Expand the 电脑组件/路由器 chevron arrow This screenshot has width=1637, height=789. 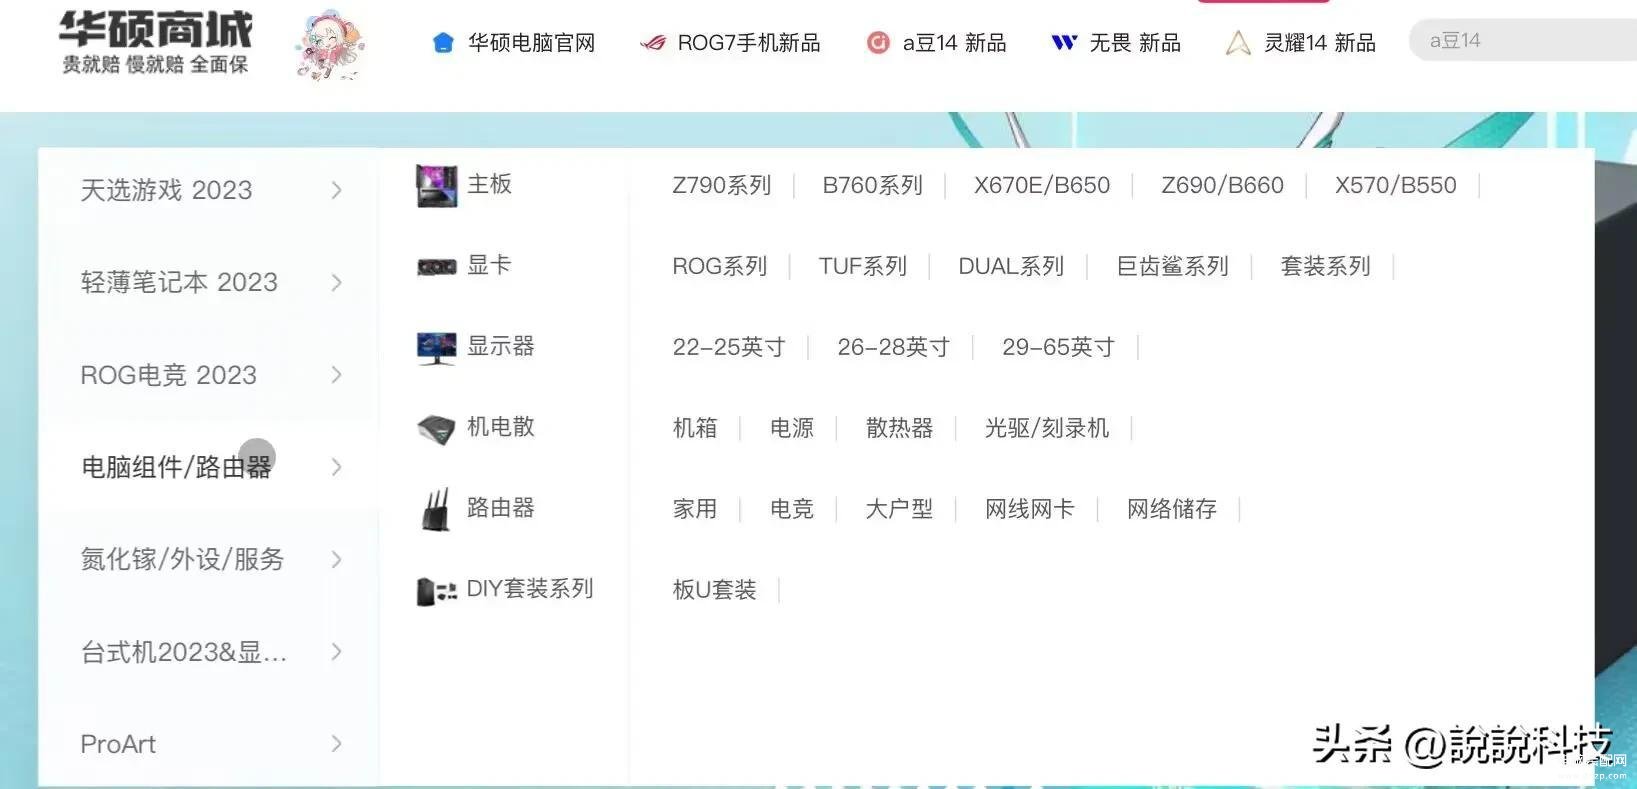click(x=337, y=467)
